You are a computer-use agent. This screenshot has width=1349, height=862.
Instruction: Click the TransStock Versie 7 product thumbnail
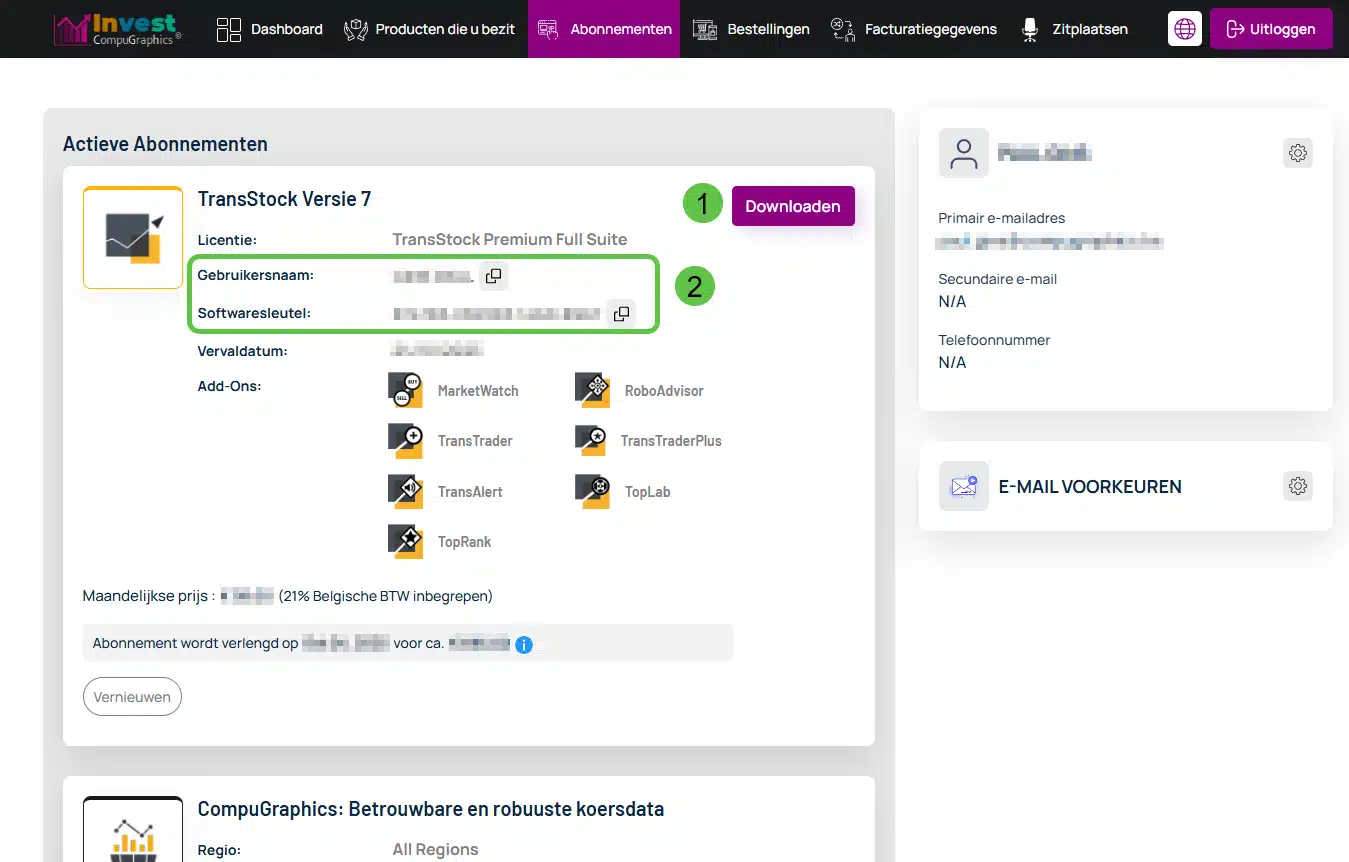click(133, 238)
